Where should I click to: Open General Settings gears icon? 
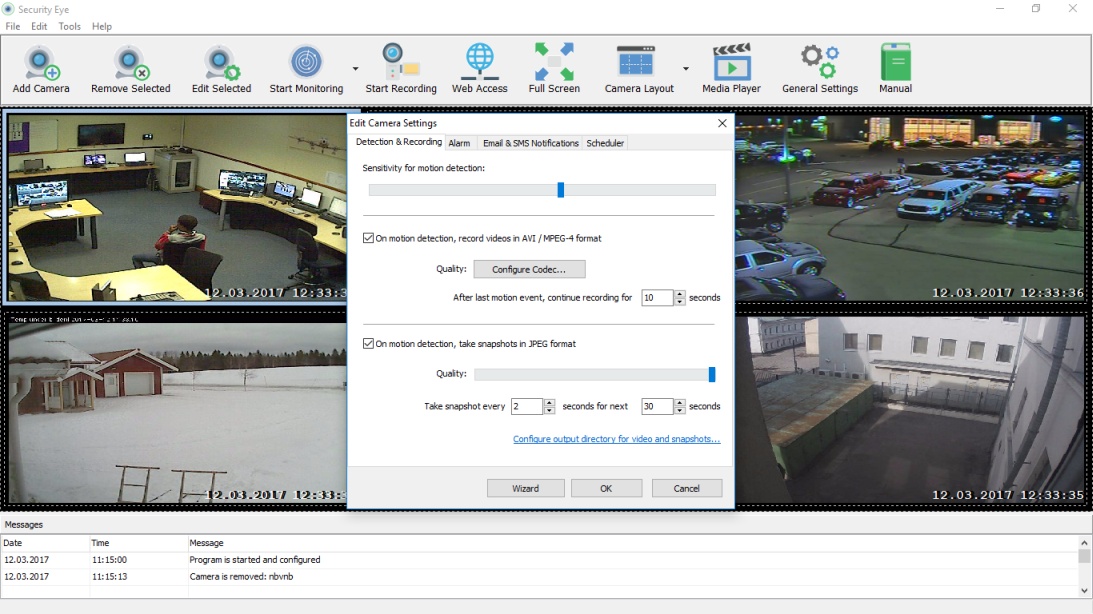tap(820, 63)
